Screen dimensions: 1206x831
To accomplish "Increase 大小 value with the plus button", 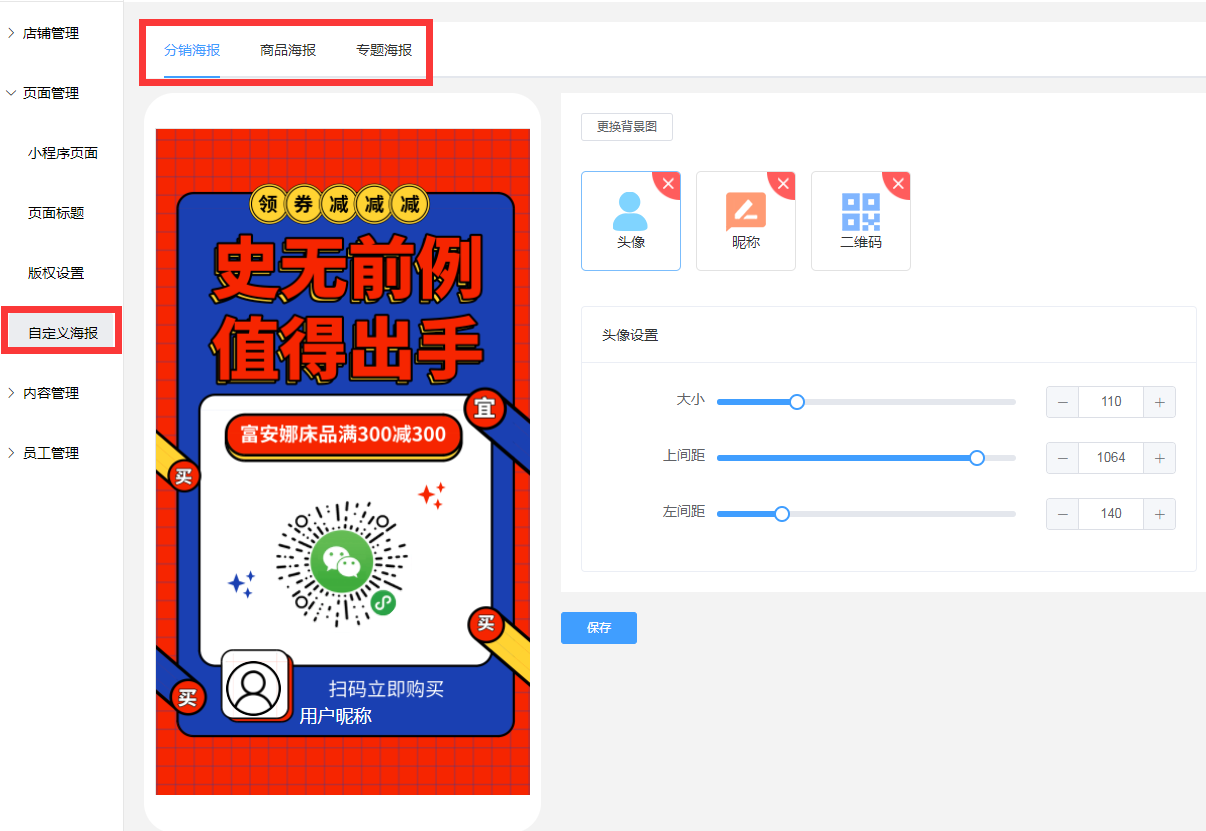I will click(1159, 402).
